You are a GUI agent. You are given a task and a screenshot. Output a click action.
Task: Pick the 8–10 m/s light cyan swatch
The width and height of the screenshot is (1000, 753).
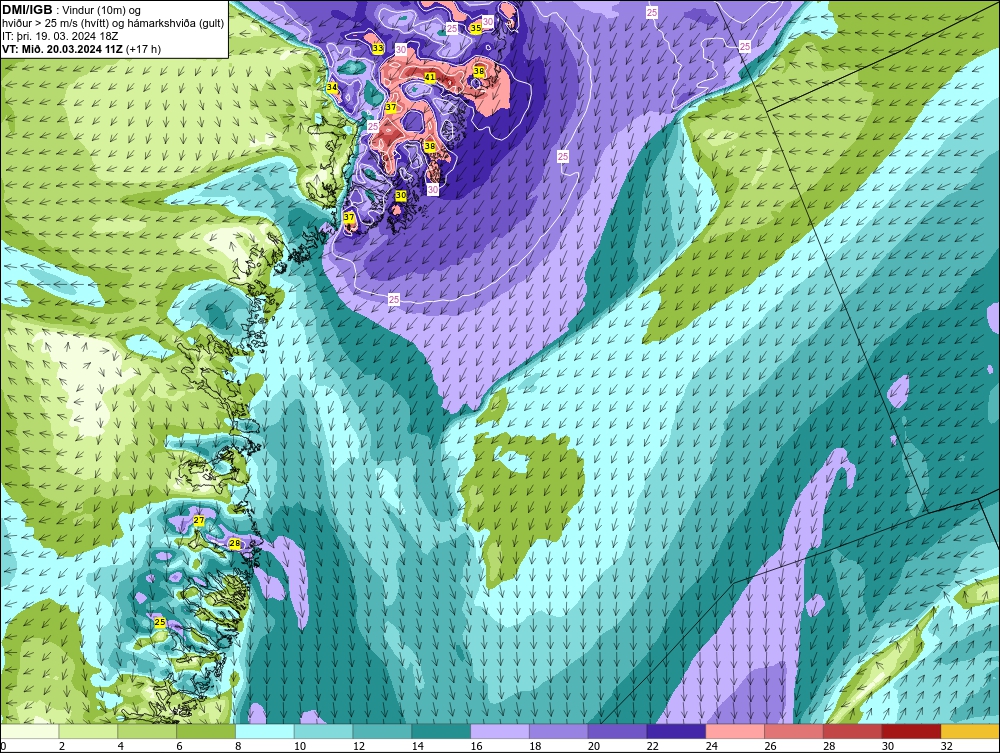pos(265,731)
